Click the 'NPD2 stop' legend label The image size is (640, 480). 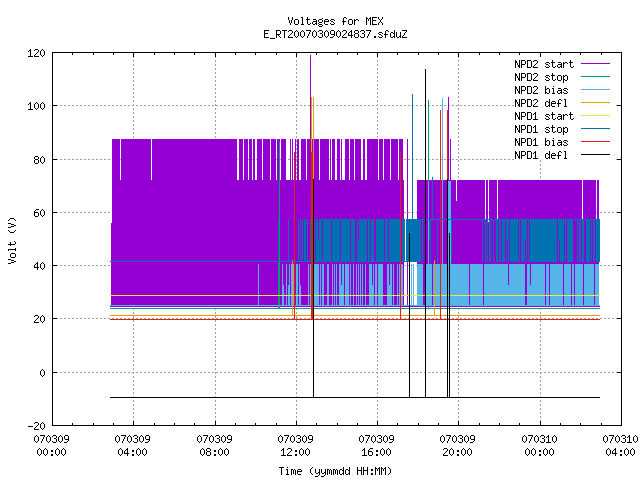coord(541,77)
